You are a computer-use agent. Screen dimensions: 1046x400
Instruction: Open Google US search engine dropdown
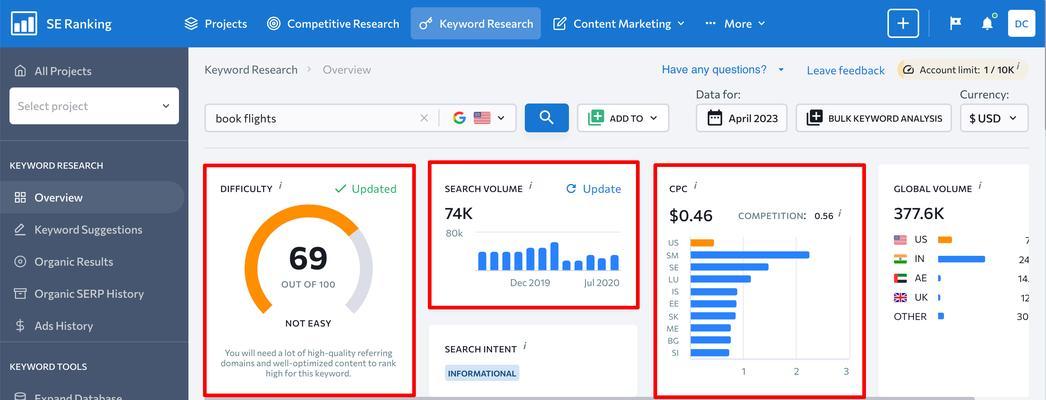478,118
